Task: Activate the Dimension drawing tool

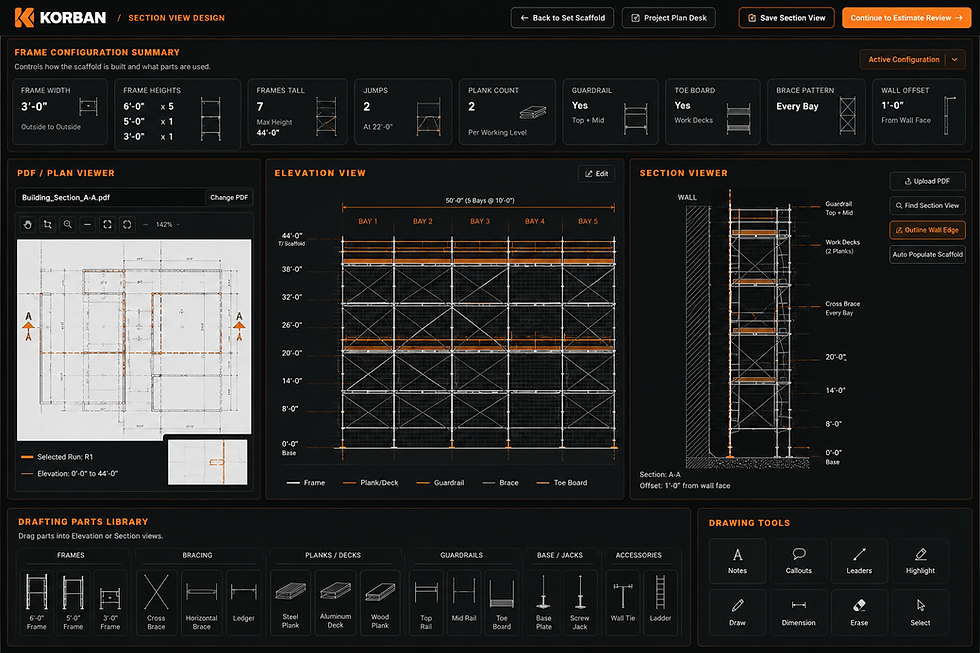Action: click(799, 612)
